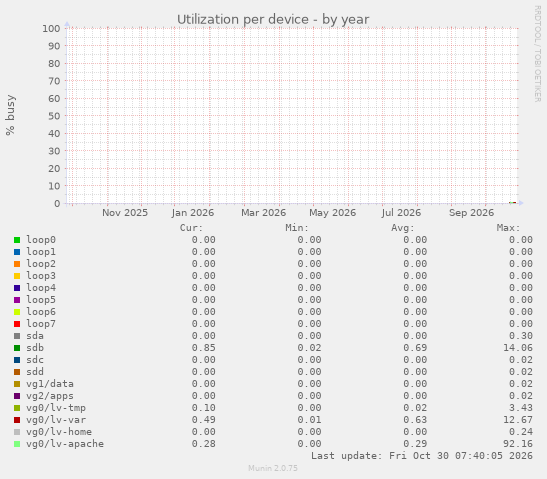
Task: Click the loop7 red color swatch
Action: click(17, 324)
